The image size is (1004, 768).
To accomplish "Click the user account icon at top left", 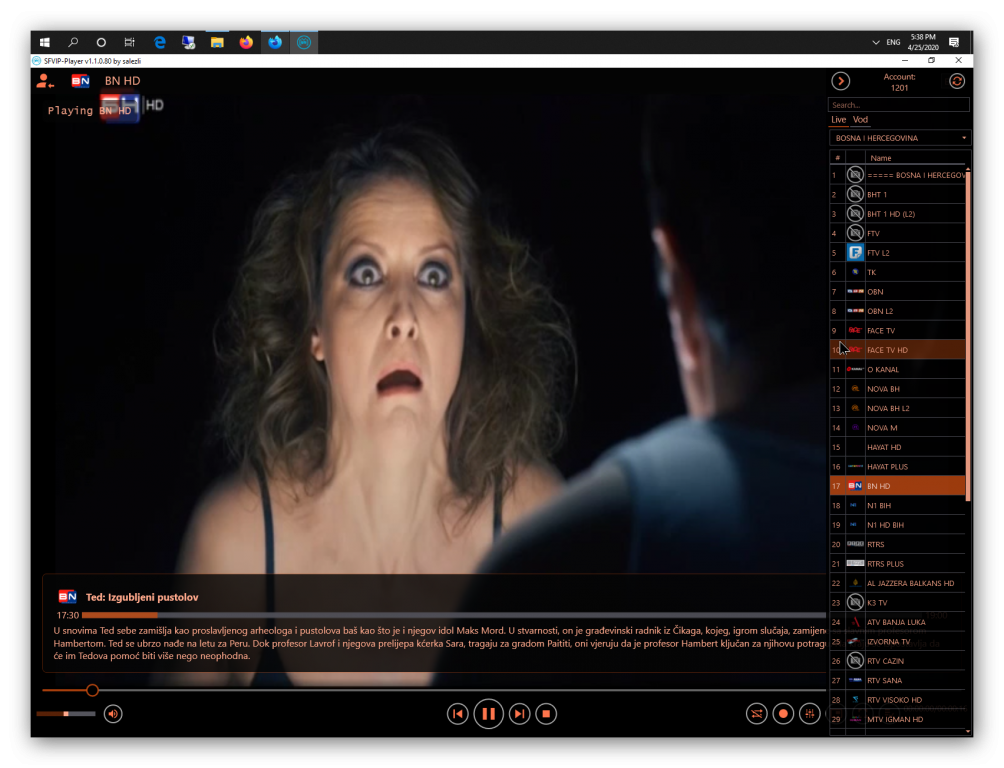I will (45, 81).
